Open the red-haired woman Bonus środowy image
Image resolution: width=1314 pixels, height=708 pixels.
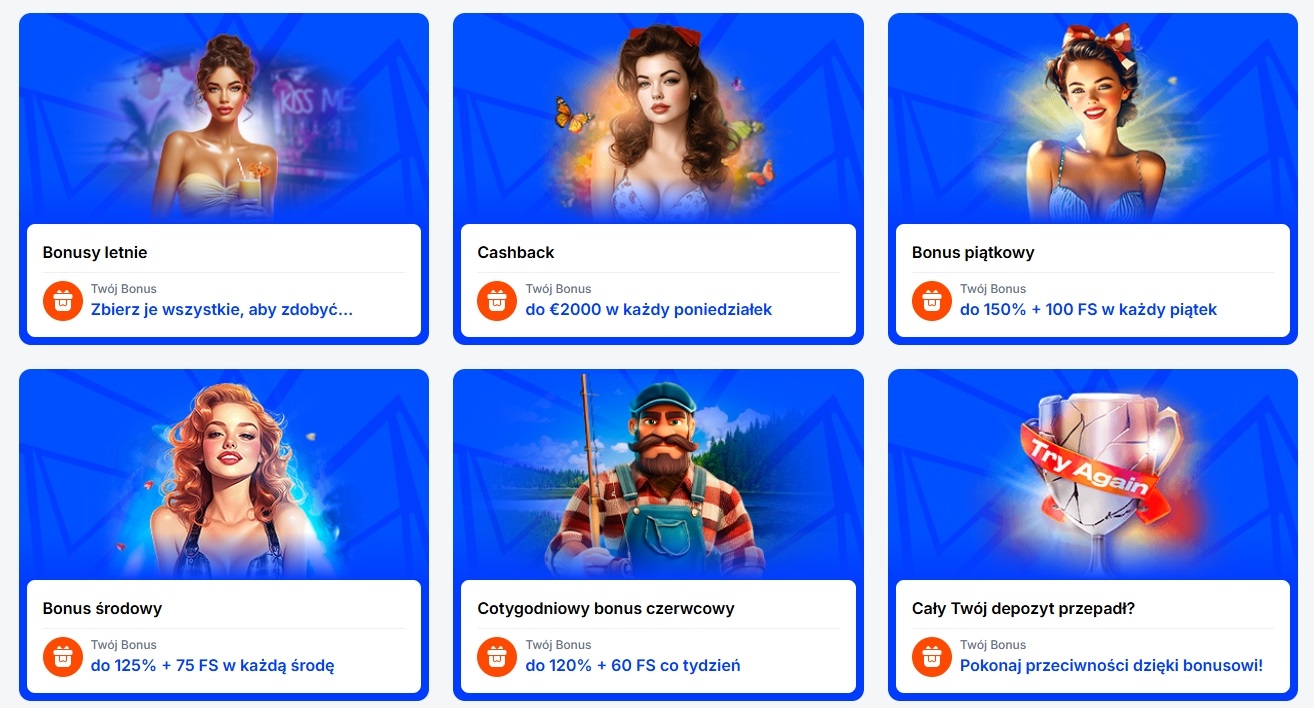[x=224, y=475]
